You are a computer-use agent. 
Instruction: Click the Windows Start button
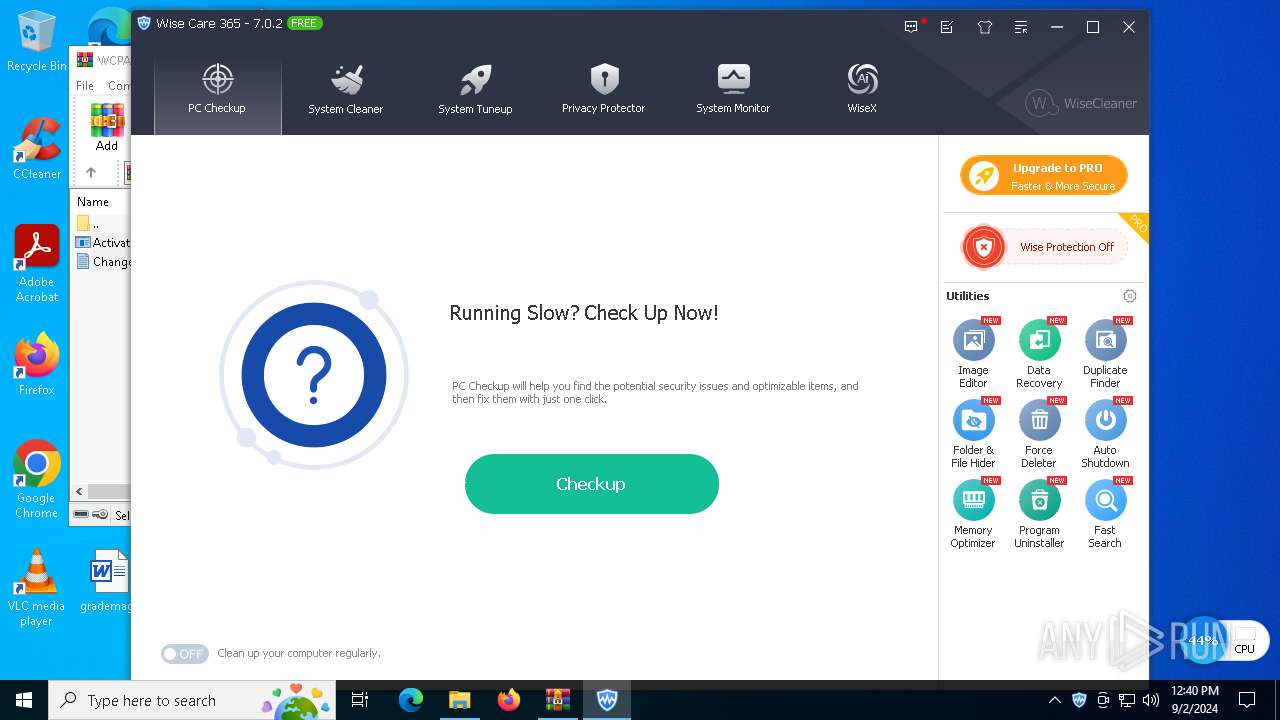coord(24,700)
